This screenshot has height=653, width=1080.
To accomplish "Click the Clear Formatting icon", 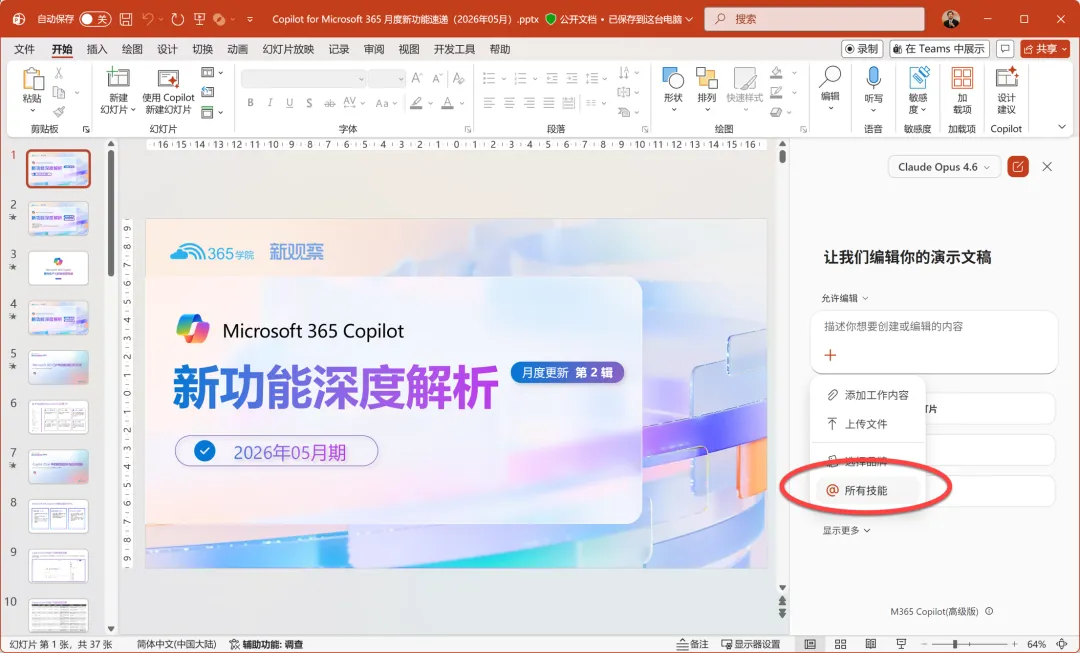I will [x=459, y=79].
